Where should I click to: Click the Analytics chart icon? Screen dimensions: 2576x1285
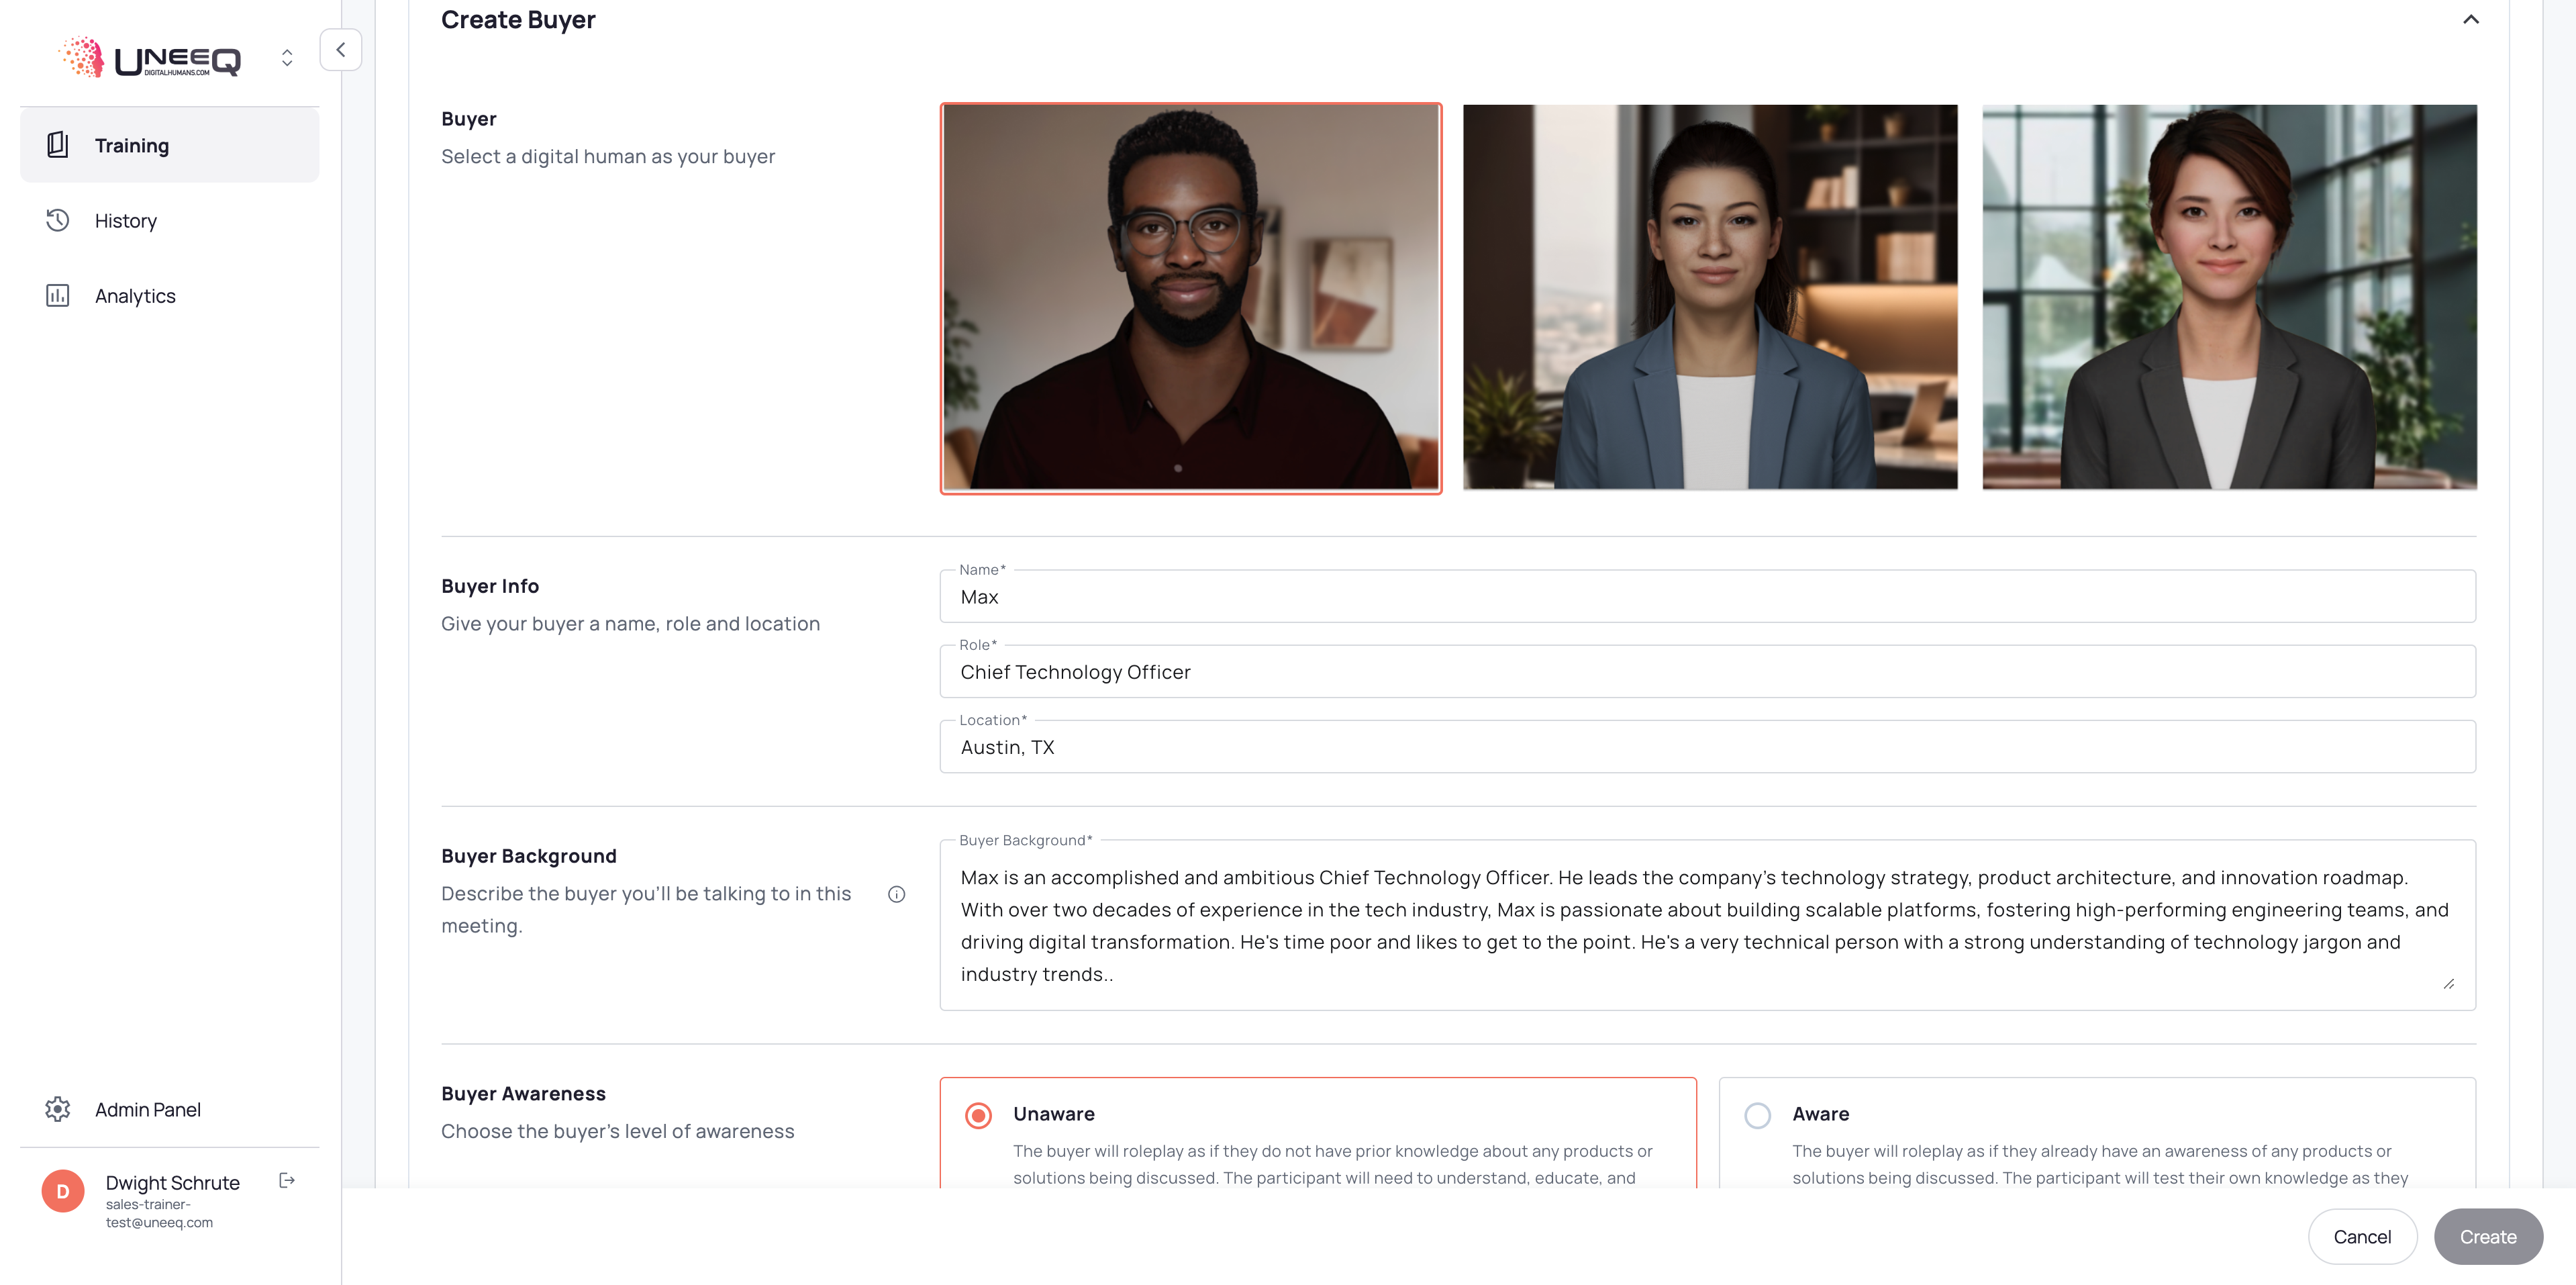(x=58, y=295)
